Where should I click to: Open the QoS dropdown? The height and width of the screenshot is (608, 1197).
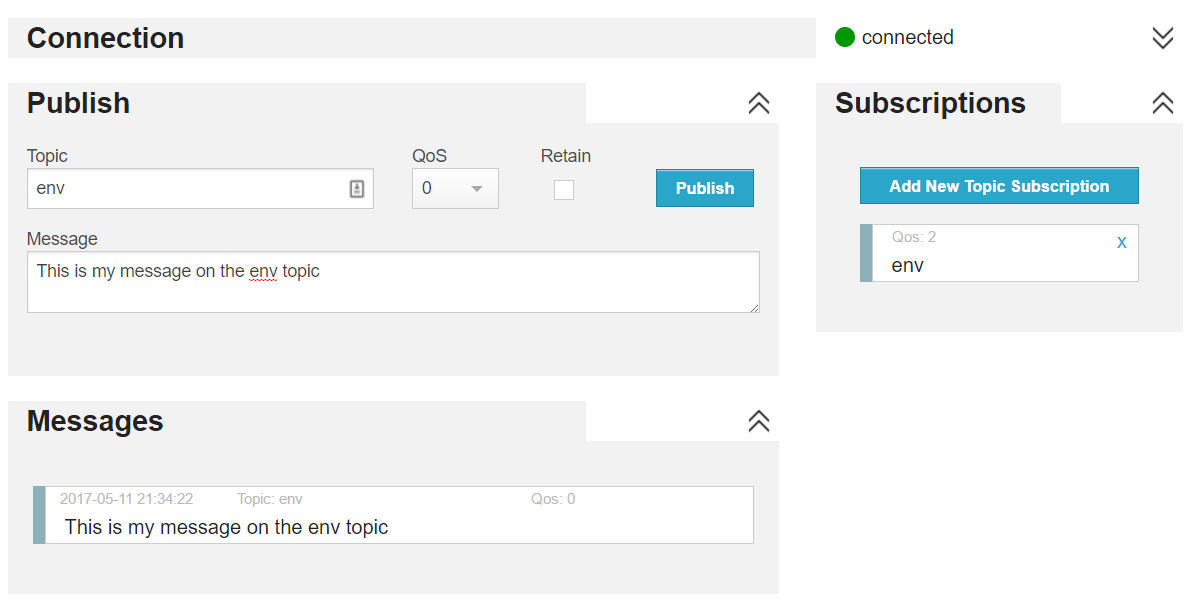(x=455, y=188)
